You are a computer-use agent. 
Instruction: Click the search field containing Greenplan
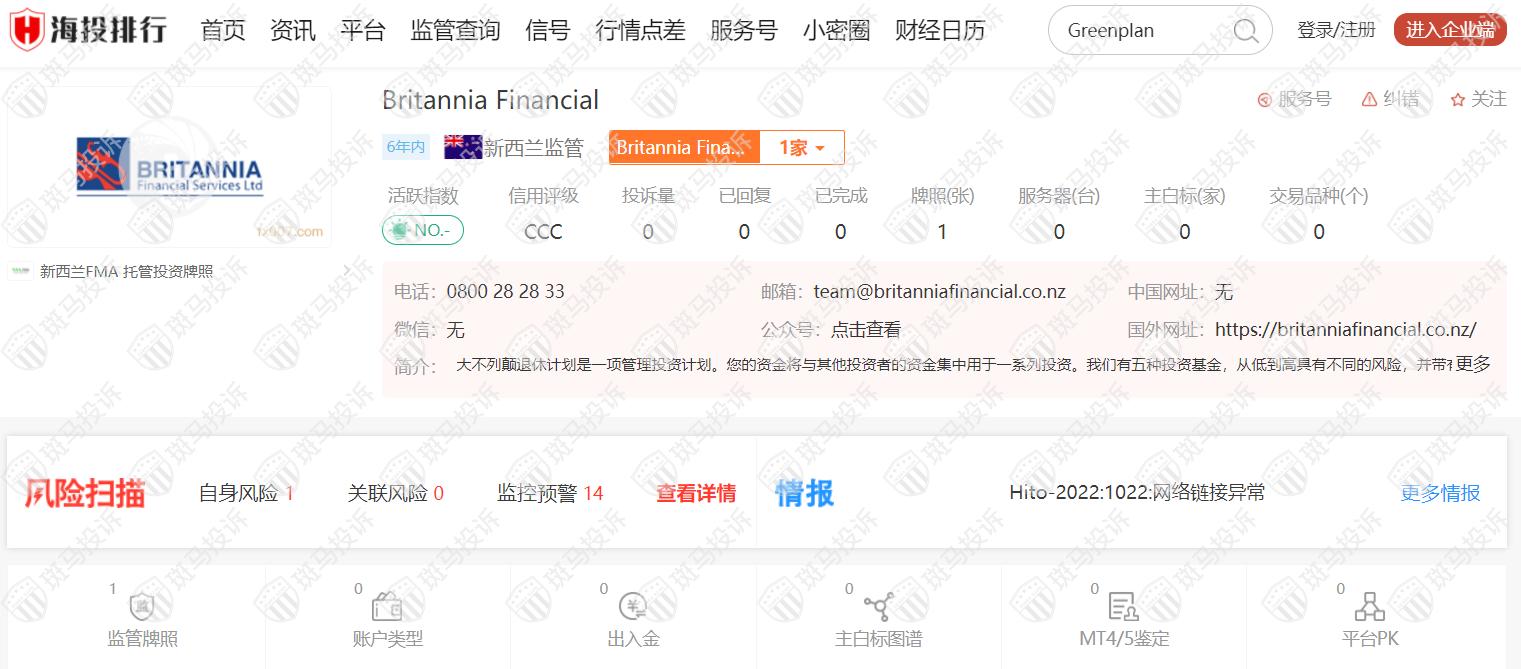1140,31
